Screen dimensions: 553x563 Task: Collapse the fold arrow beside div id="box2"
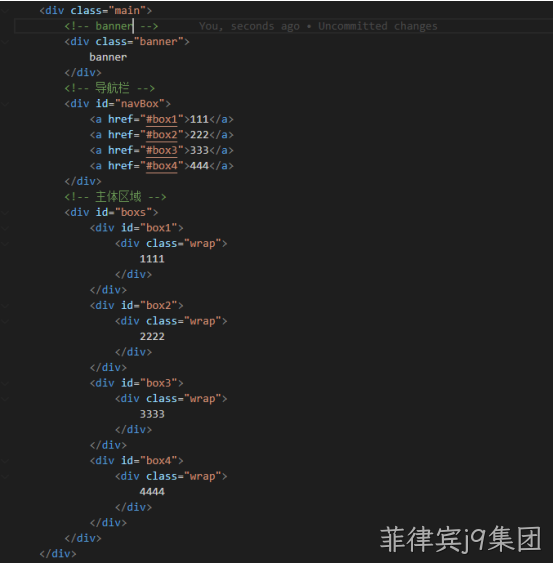[5, 306]
